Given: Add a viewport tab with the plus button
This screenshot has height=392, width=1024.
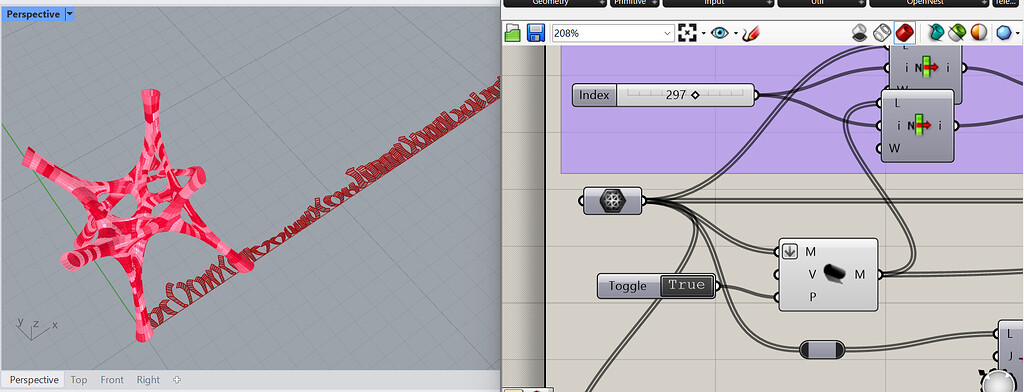Looking at the screenshot, I should [176, 380].
